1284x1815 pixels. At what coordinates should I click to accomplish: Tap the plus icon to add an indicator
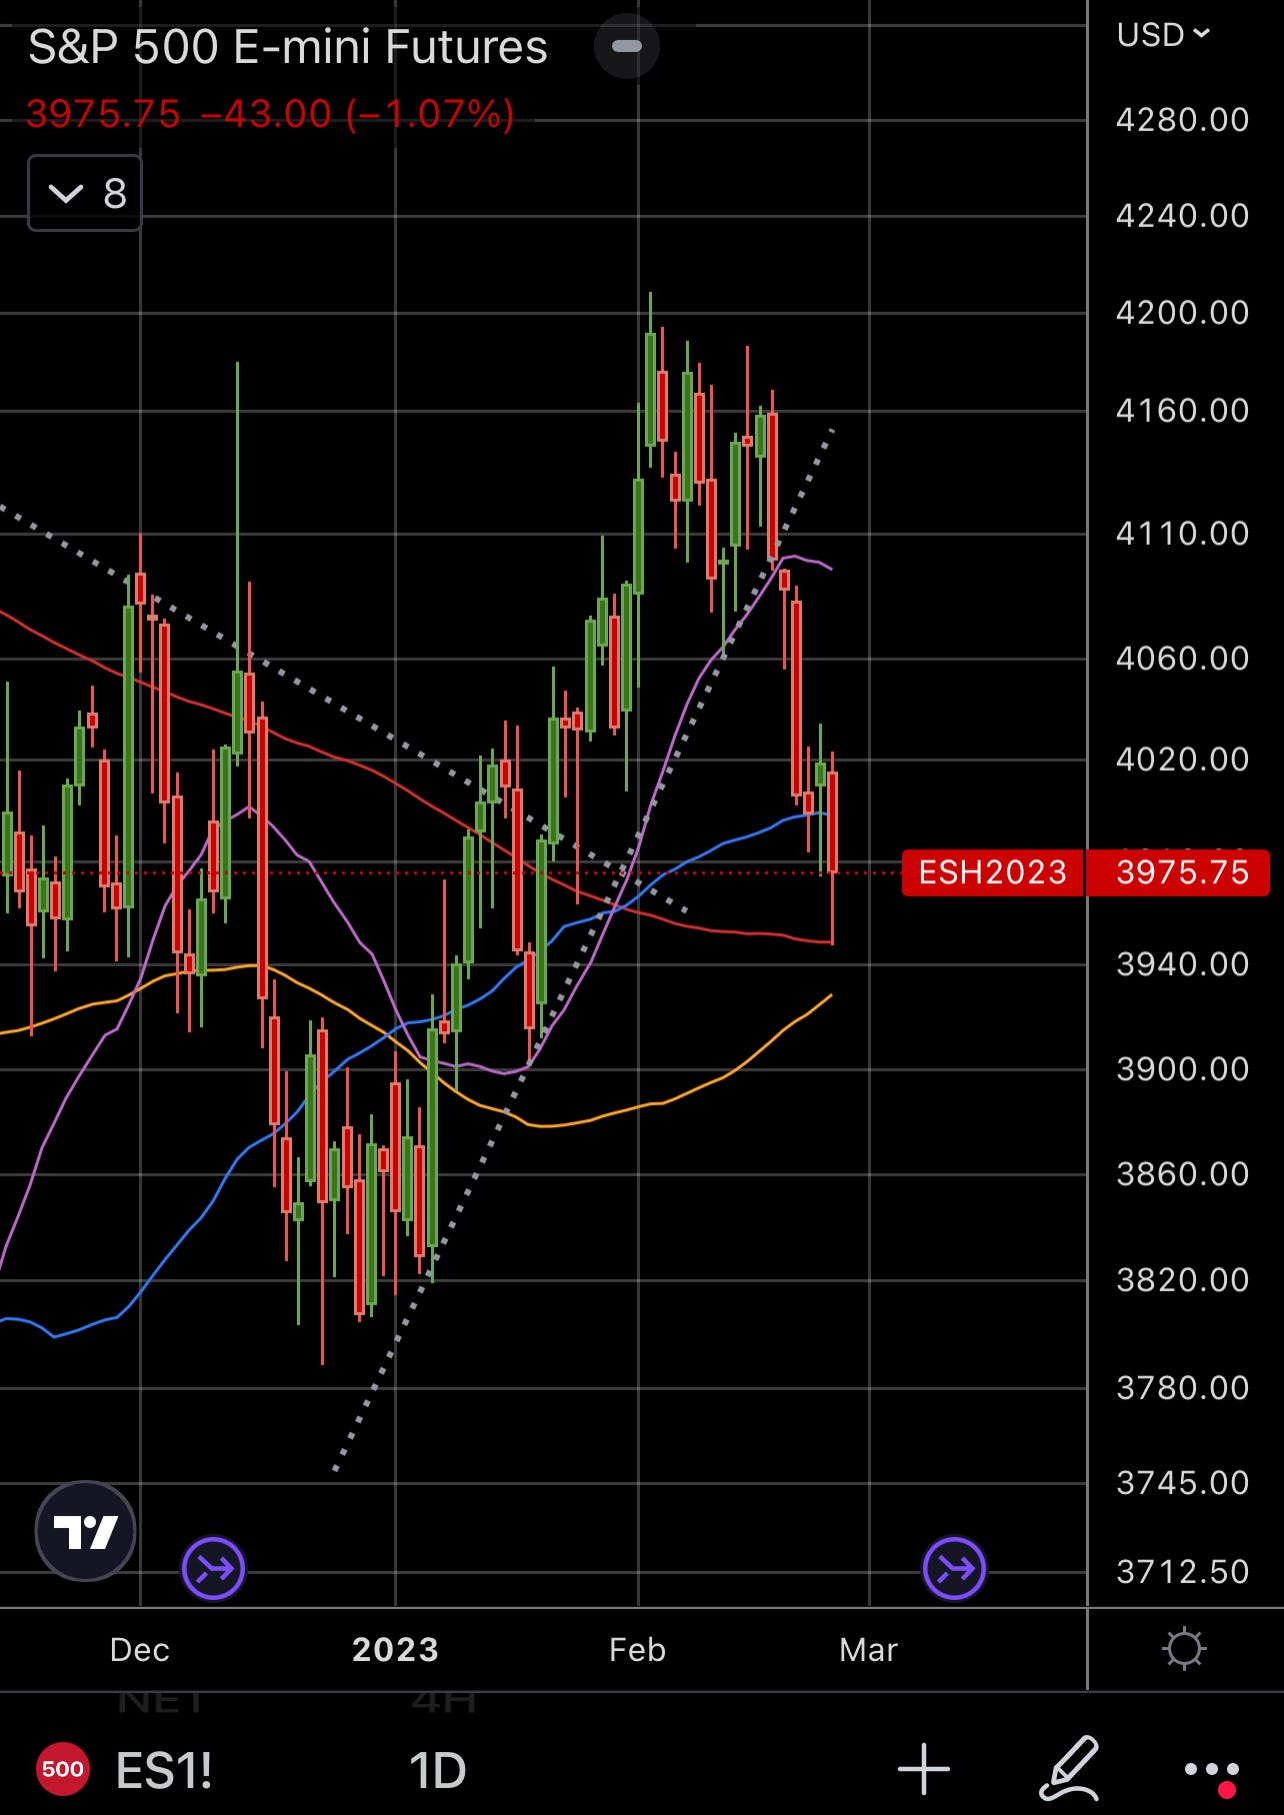pos(923,1770)
